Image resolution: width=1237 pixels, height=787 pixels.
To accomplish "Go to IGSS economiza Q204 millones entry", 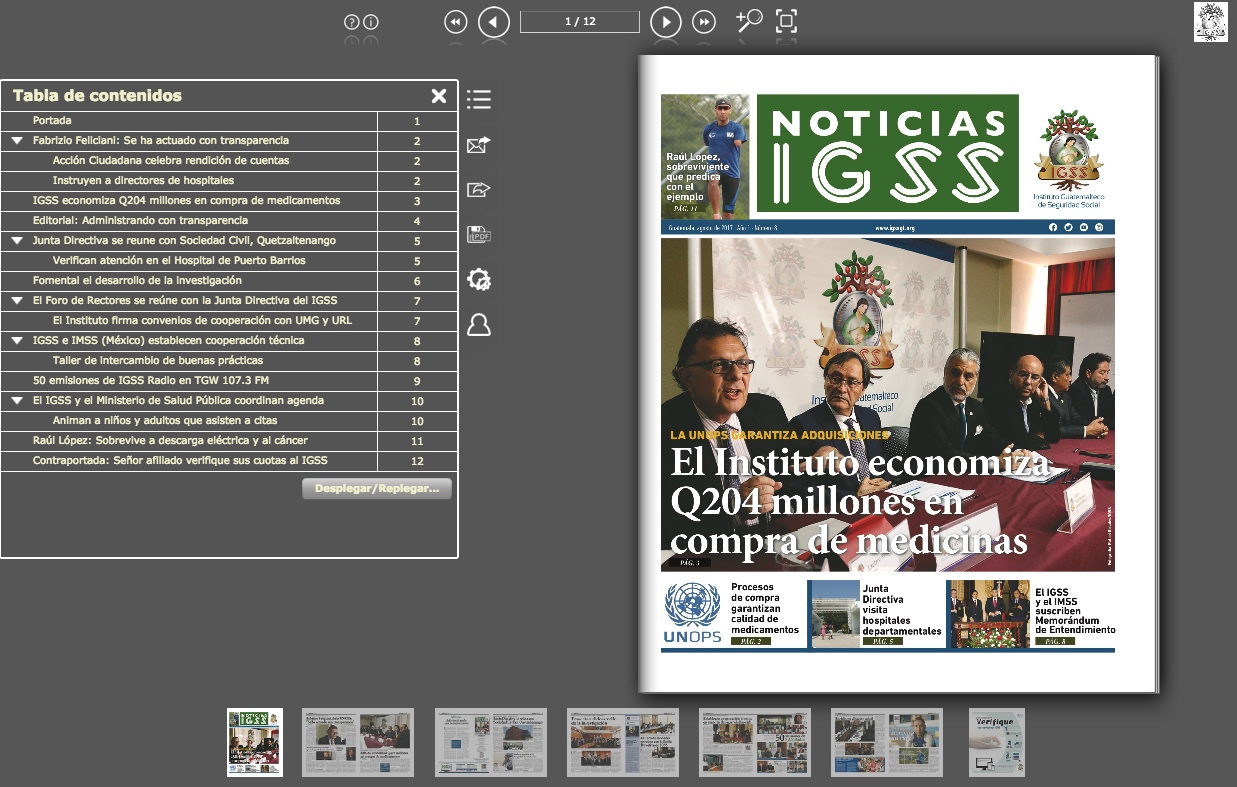I will [x=186, y=201].
